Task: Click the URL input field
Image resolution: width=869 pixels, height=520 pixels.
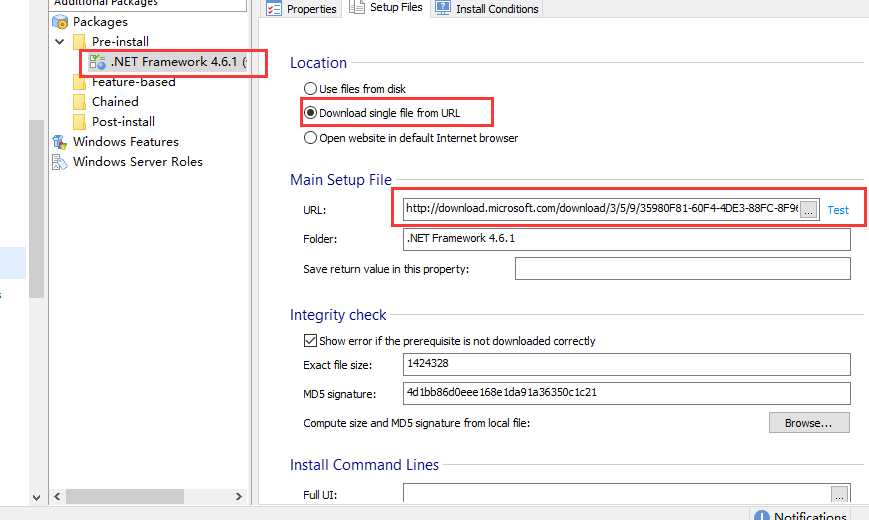Action: coord(601,209)
